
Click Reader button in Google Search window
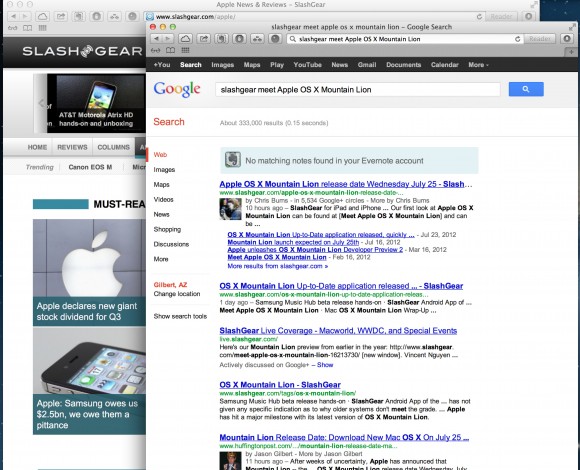click(540, 39)
